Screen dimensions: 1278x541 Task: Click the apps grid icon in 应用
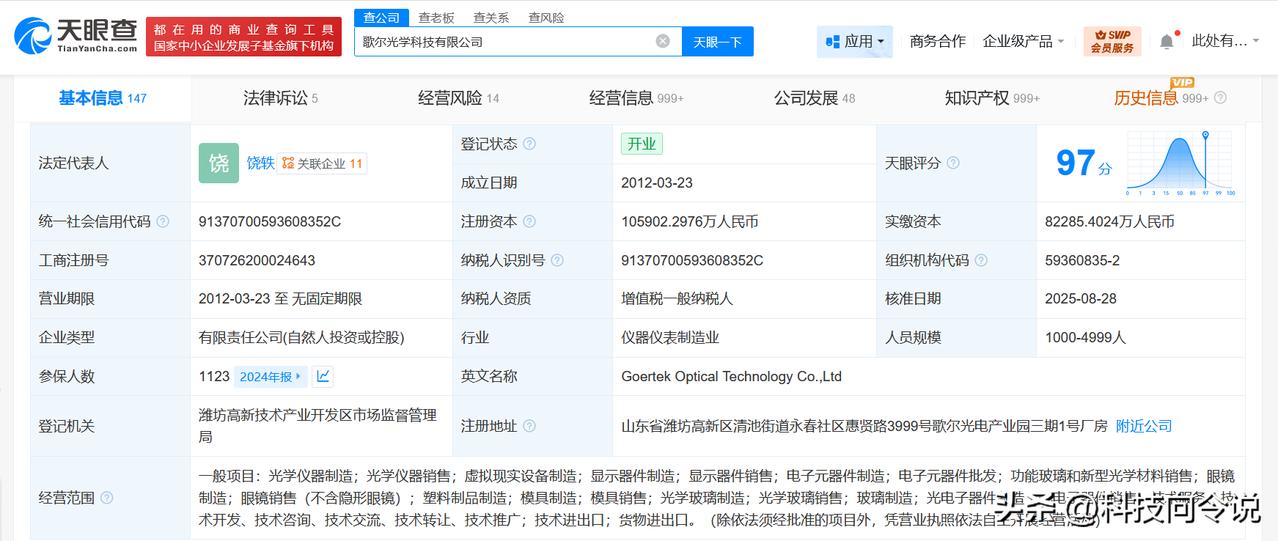pyautogui.click(x=832, y=41)
